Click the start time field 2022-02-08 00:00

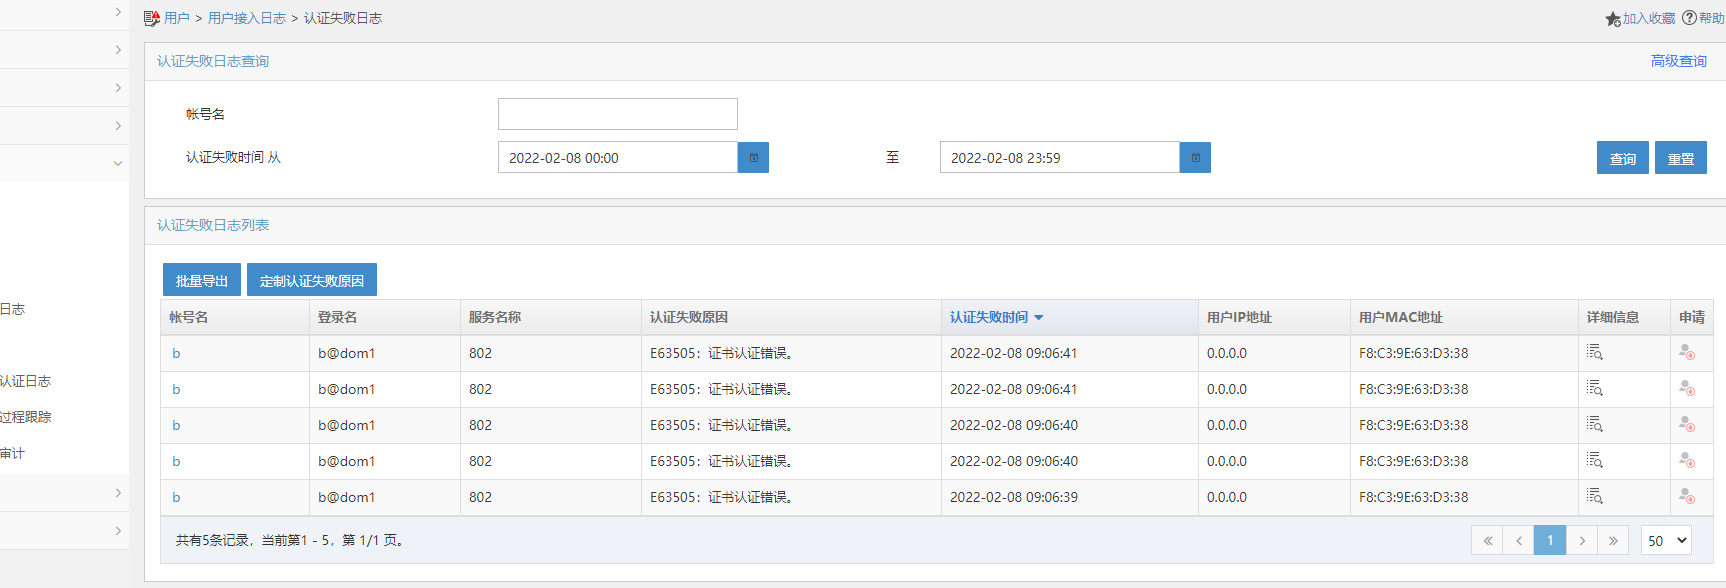[618, 157]
